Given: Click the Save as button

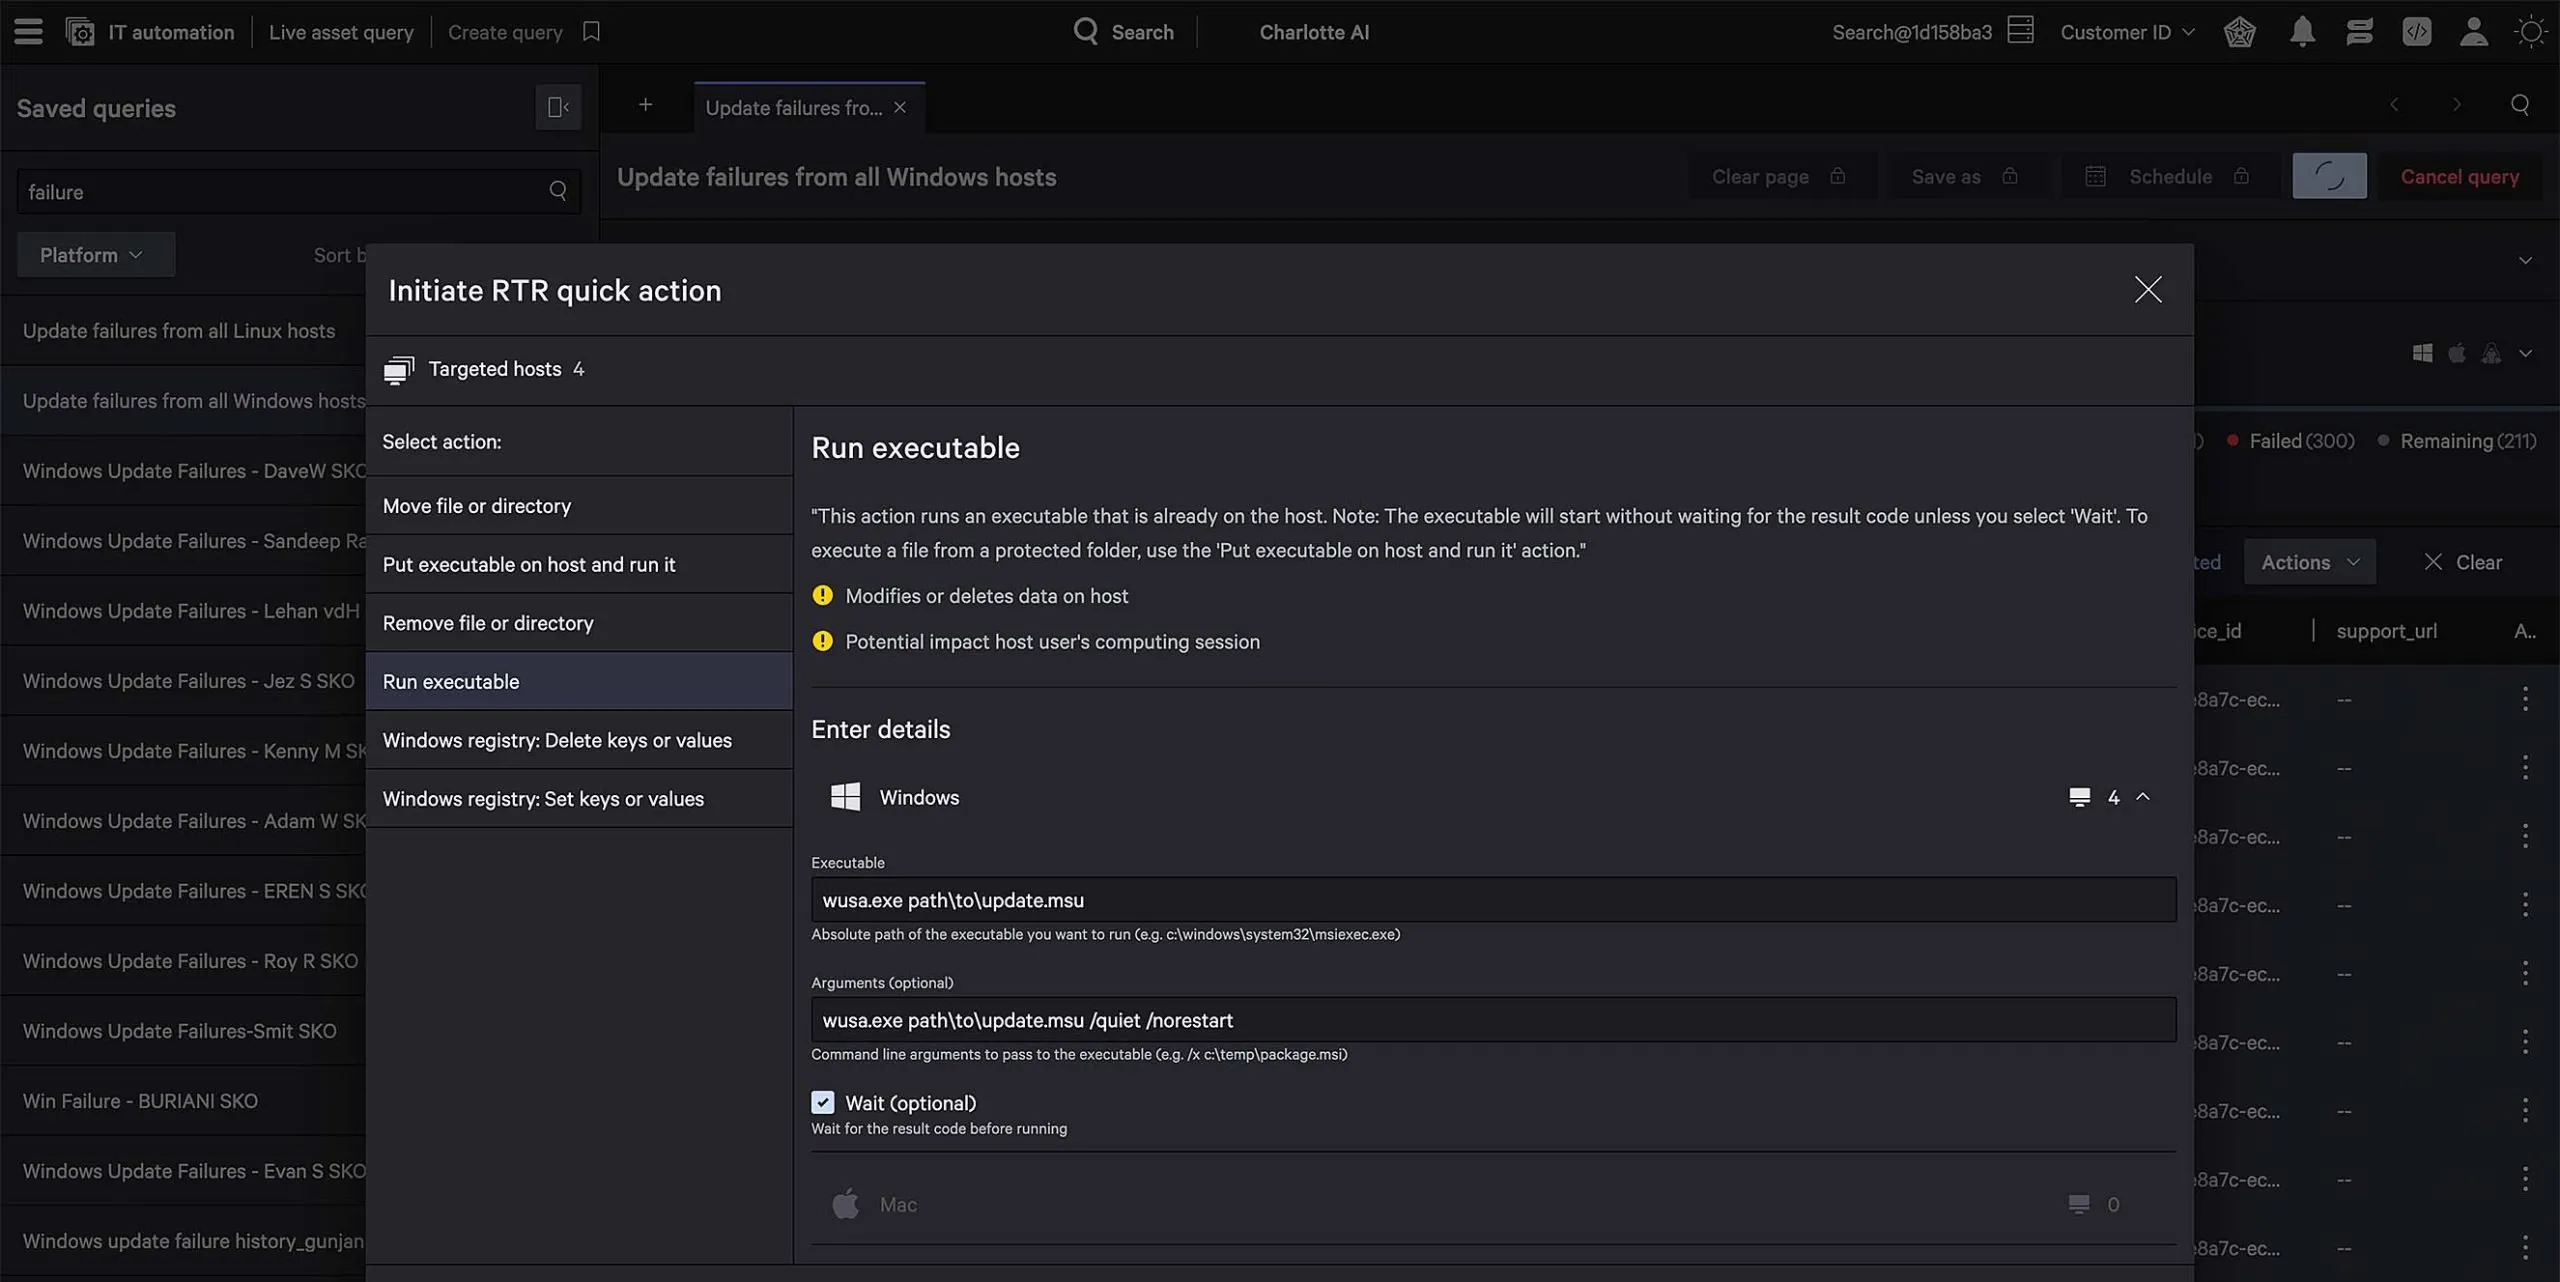Looking at the screenshot, I should pyautogui.click(x=1964, y=176).
